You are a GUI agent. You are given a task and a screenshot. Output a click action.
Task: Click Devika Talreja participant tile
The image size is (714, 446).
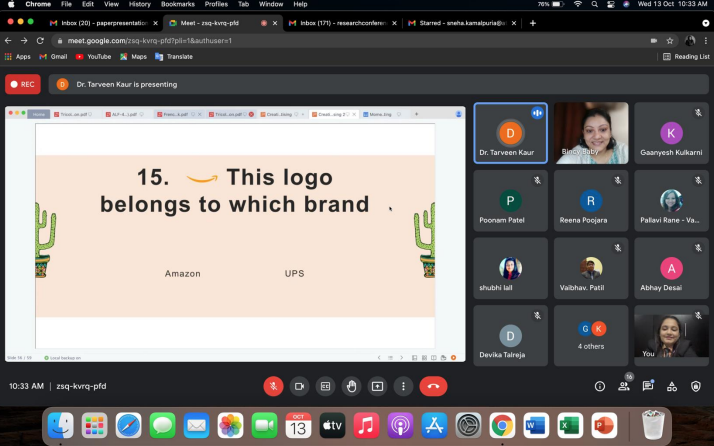tap(510, 336)
